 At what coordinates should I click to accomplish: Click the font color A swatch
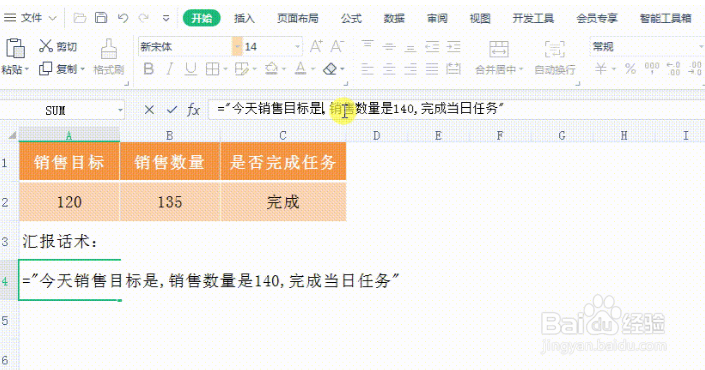tap(300, 69)
